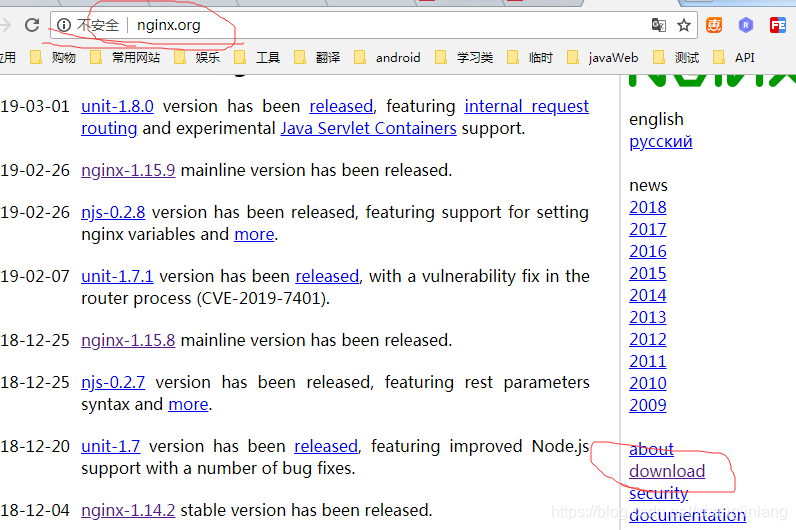Open the 2011 news archive
Viewport: 796px width, 530px height.
click(x=648, y=361)
